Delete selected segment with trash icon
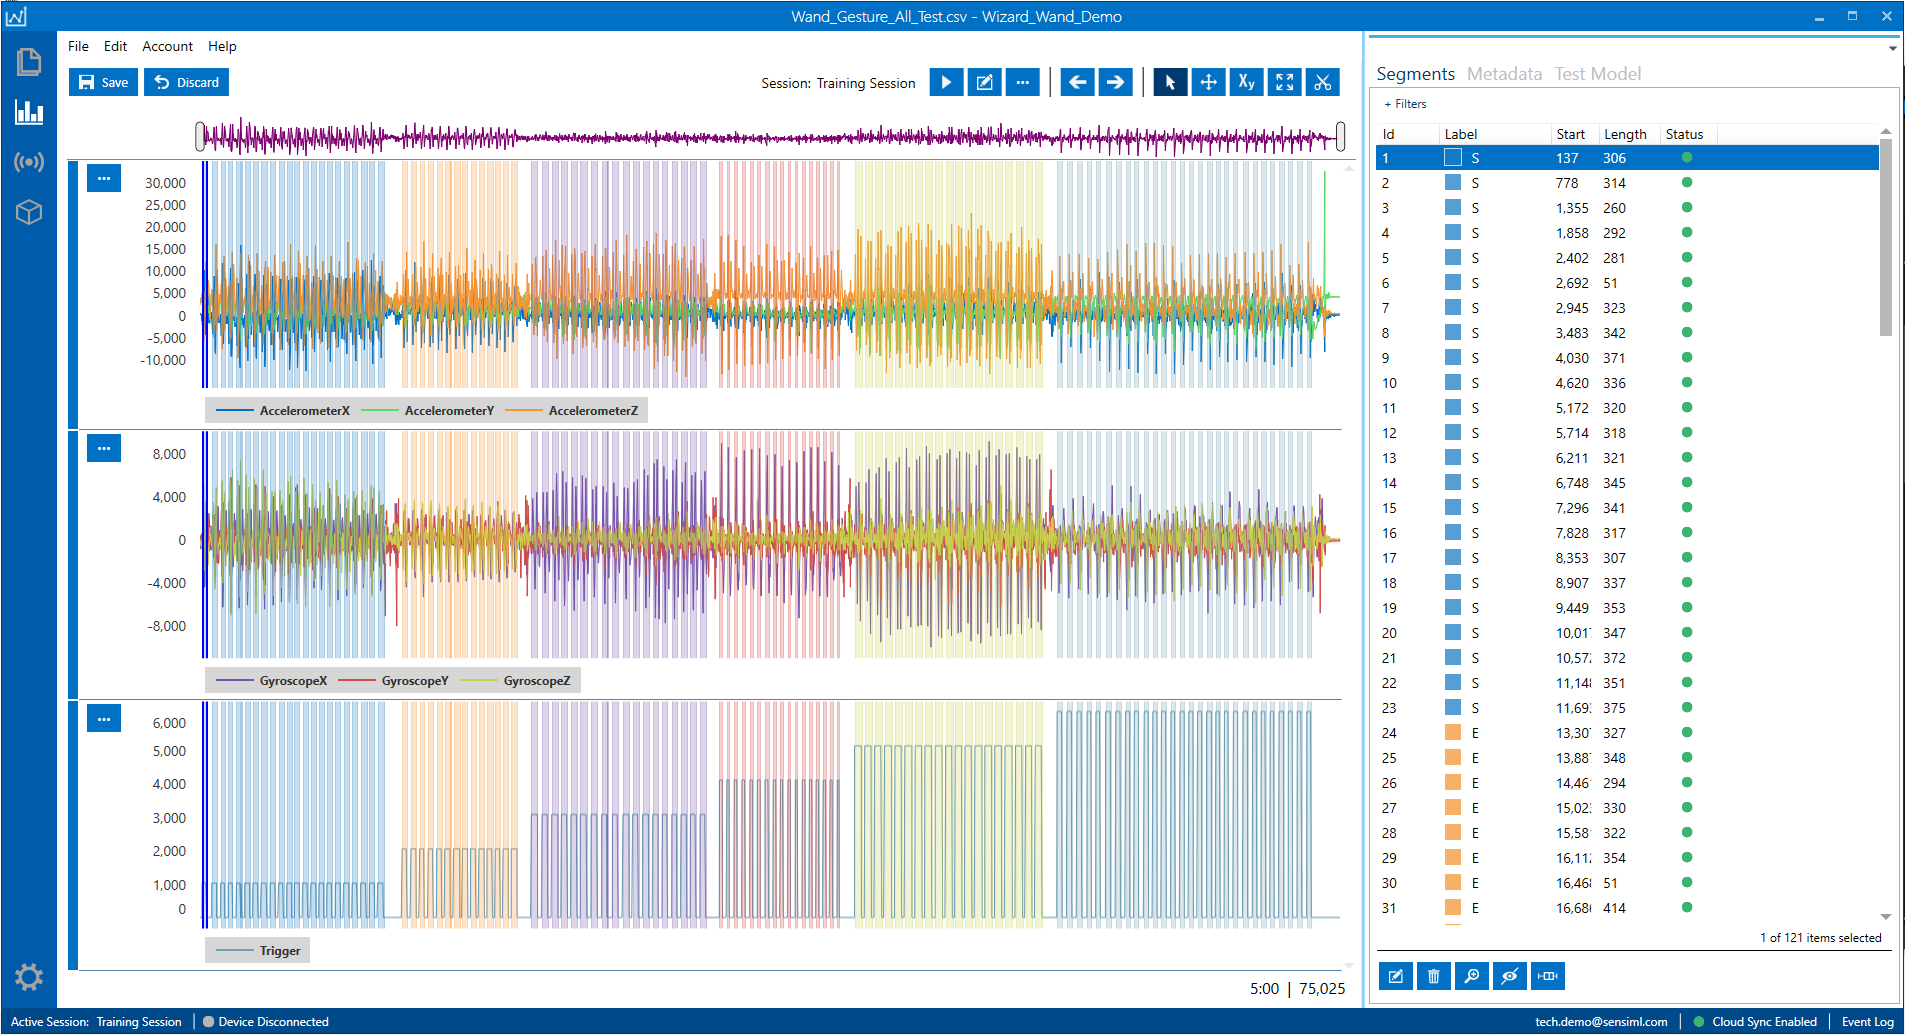Screen dimensions: 1905x1035 coord(1433,976)
